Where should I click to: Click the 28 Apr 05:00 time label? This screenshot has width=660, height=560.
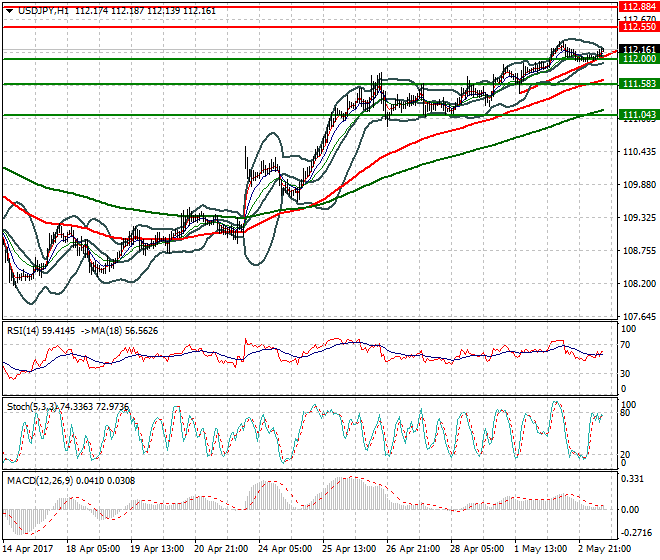[477, 549]
